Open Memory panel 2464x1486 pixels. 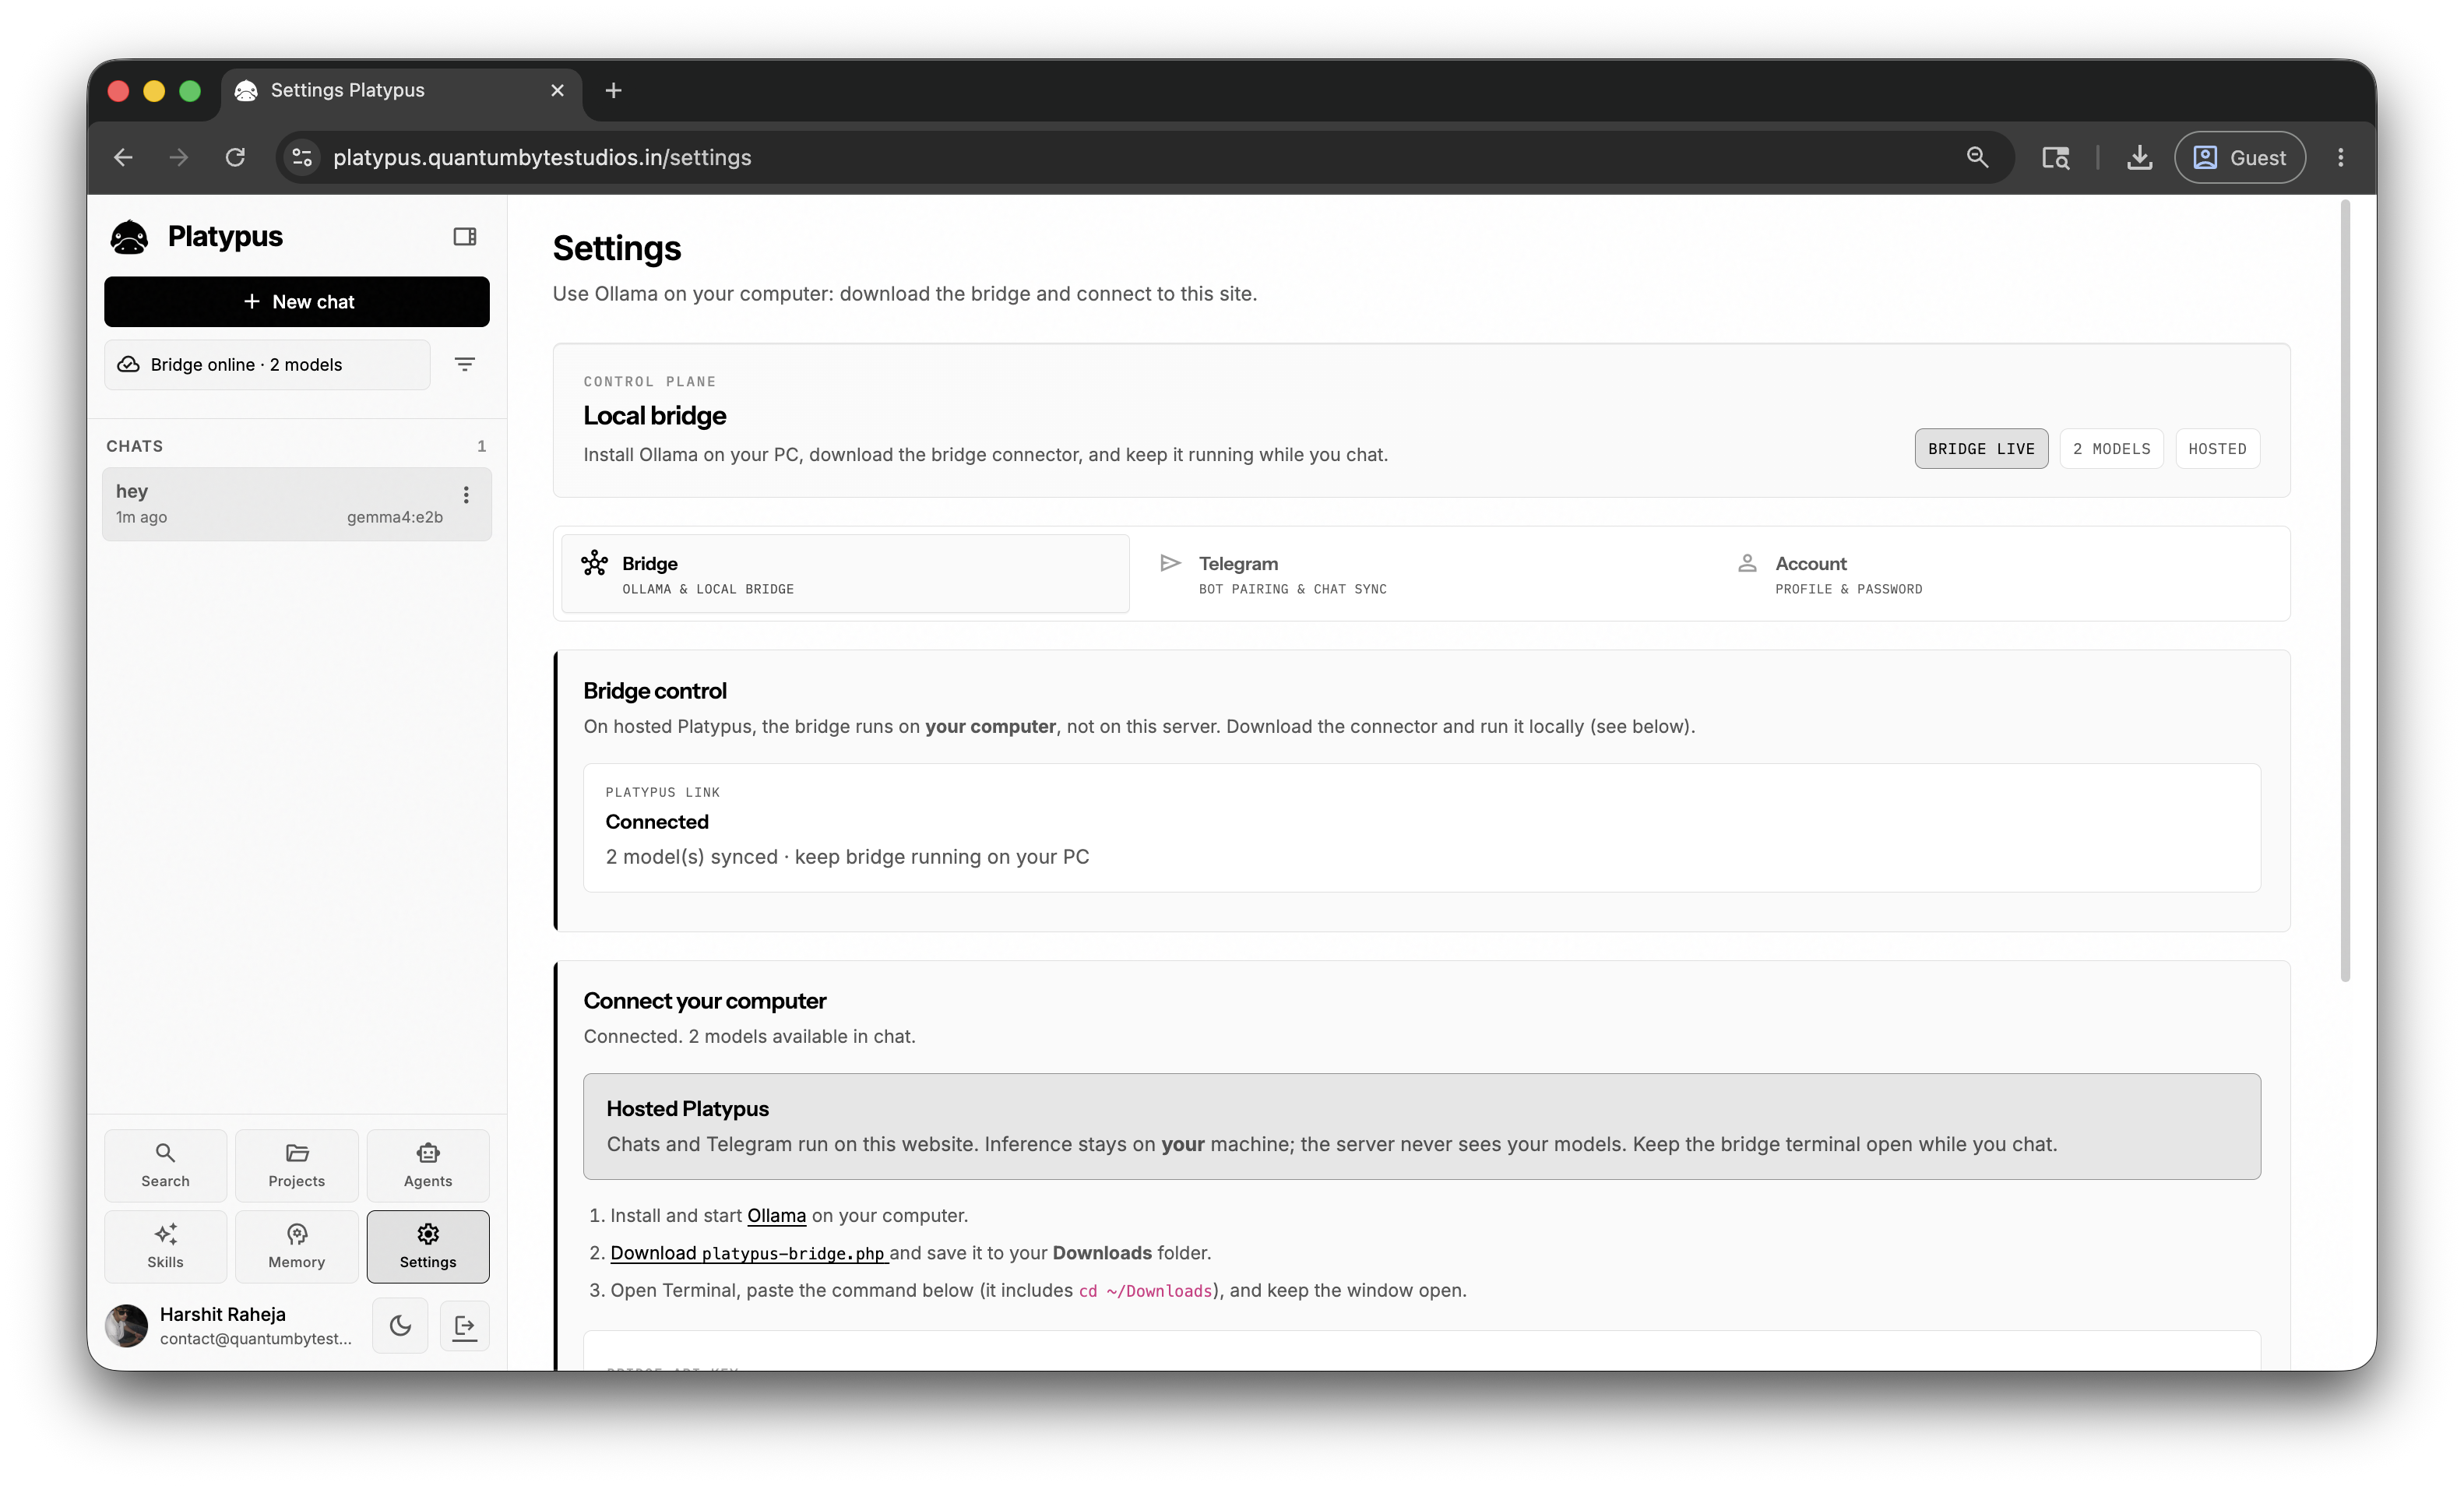296,1246
